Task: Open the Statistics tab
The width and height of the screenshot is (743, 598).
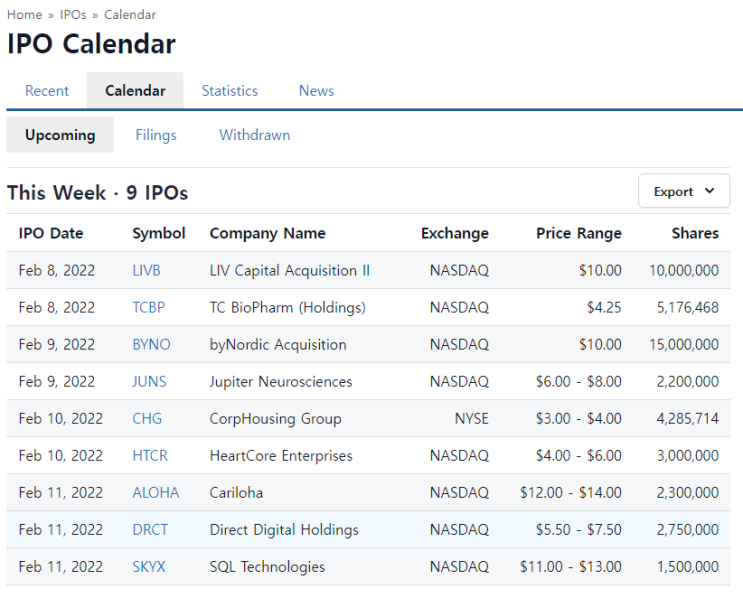Action: 230,91
